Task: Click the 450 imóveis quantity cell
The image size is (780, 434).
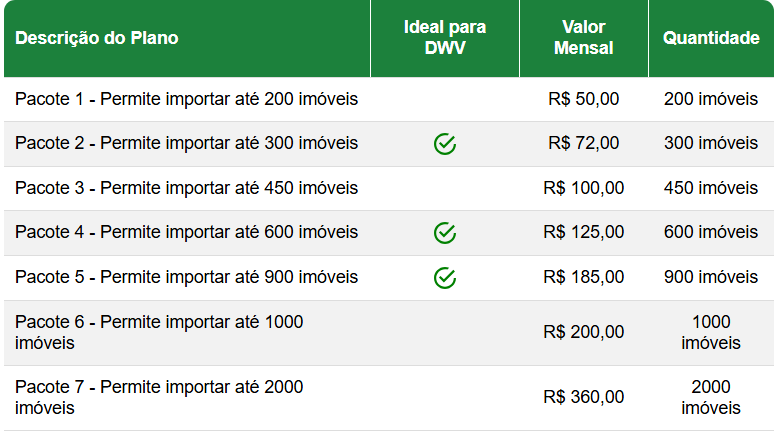Action: (x=711, y=188)
